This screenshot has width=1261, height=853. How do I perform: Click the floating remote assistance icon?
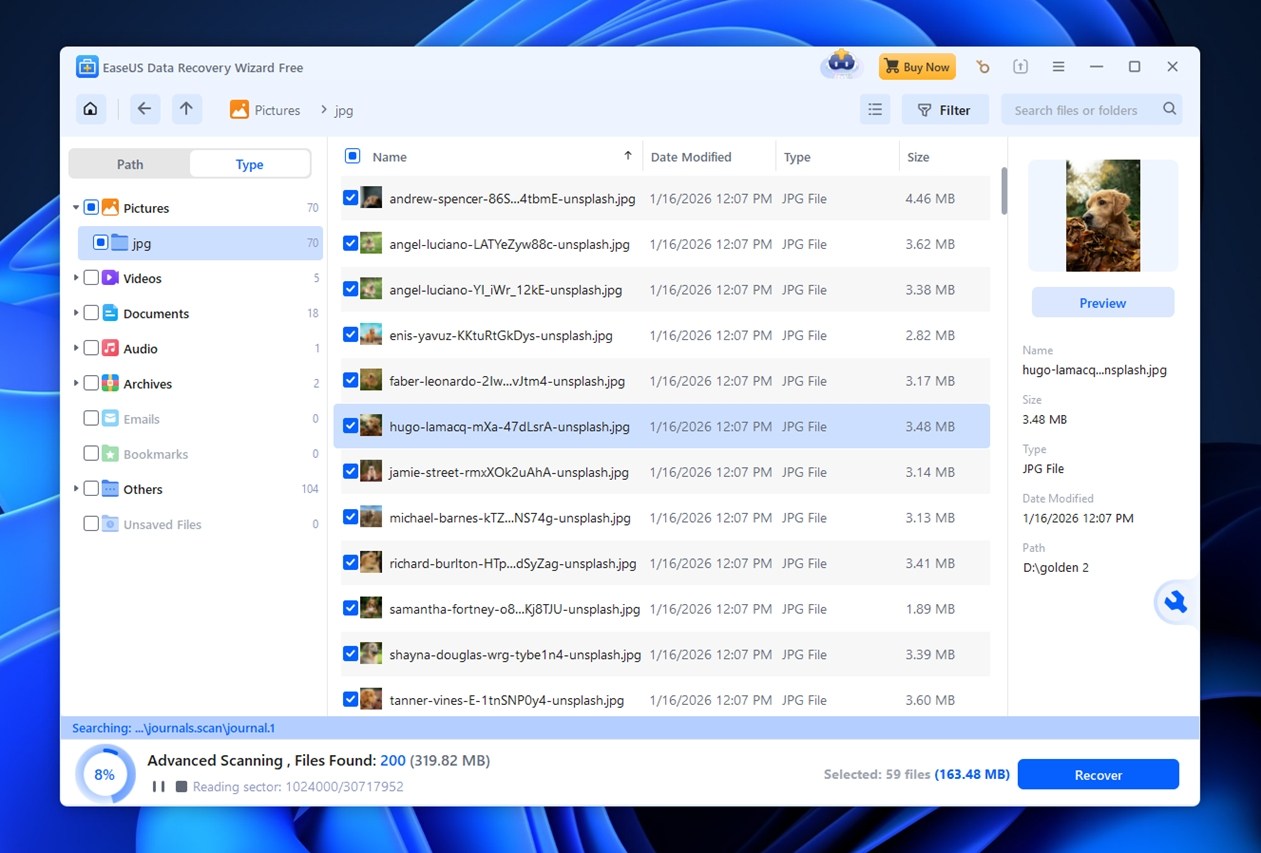(x=1175, y=602)
